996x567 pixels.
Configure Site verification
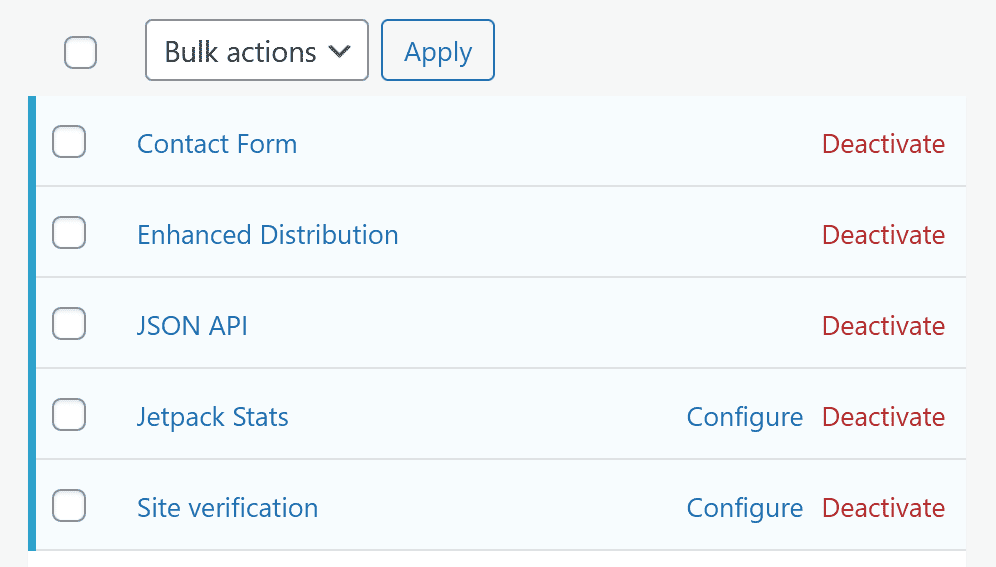click(x=744, y=509)
